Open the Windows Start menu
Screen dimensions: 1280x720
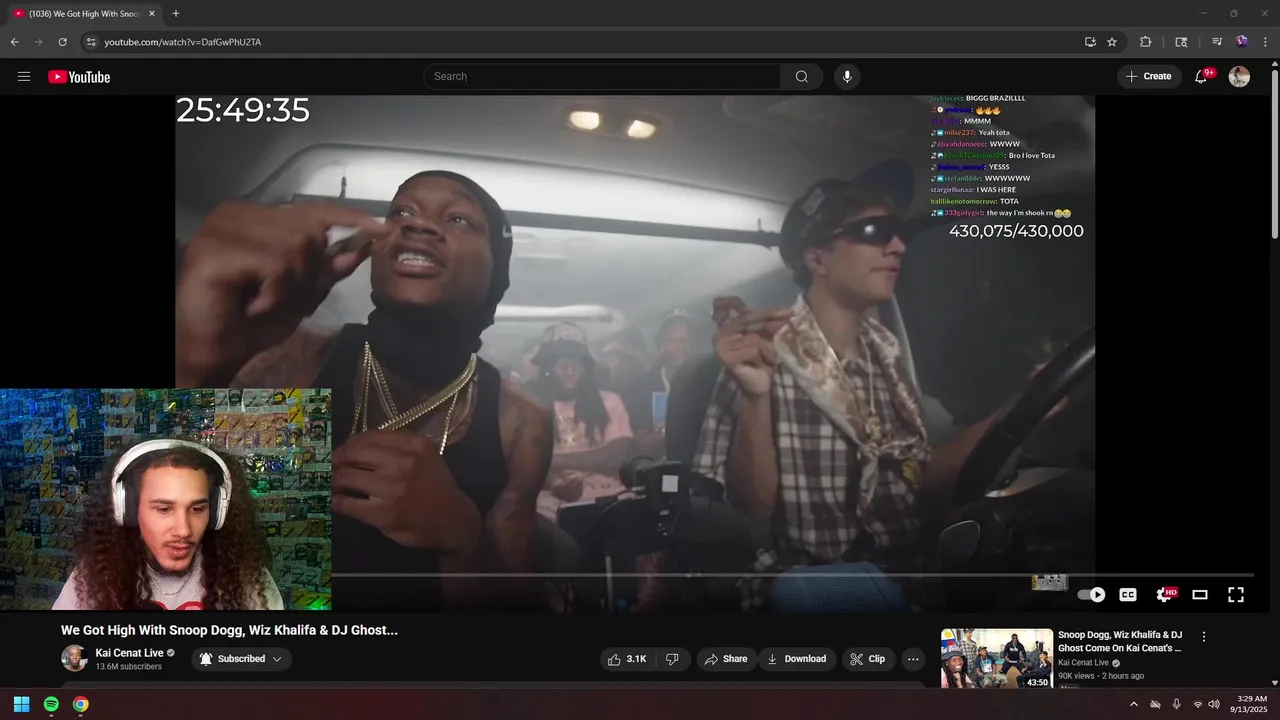(21, 704)
